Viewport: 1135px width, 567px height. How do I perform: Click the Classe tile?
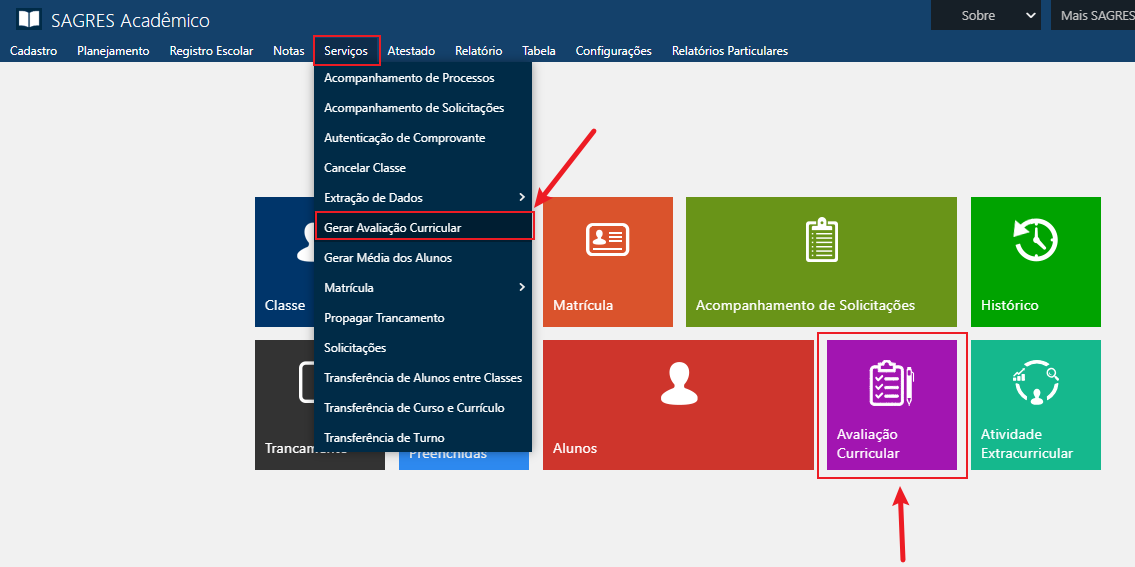(x=285, y=262)
